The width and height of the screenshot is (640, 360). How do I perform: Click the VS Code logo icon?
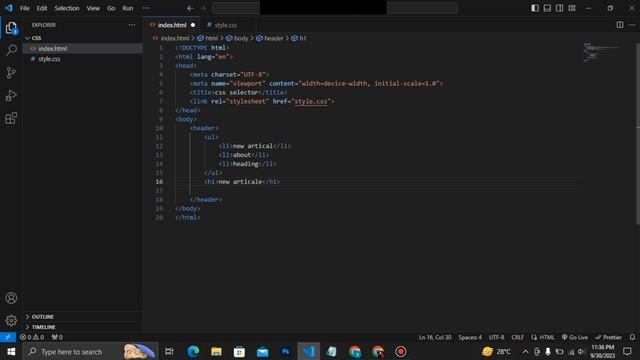click(9, 8)
